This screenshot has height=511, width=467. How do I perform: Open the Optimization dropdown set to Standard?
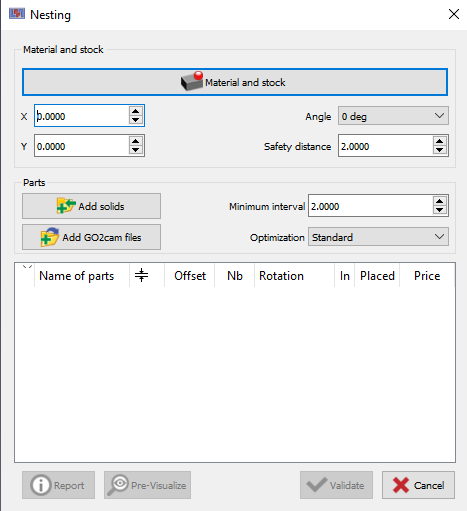[x=378, y=237]
